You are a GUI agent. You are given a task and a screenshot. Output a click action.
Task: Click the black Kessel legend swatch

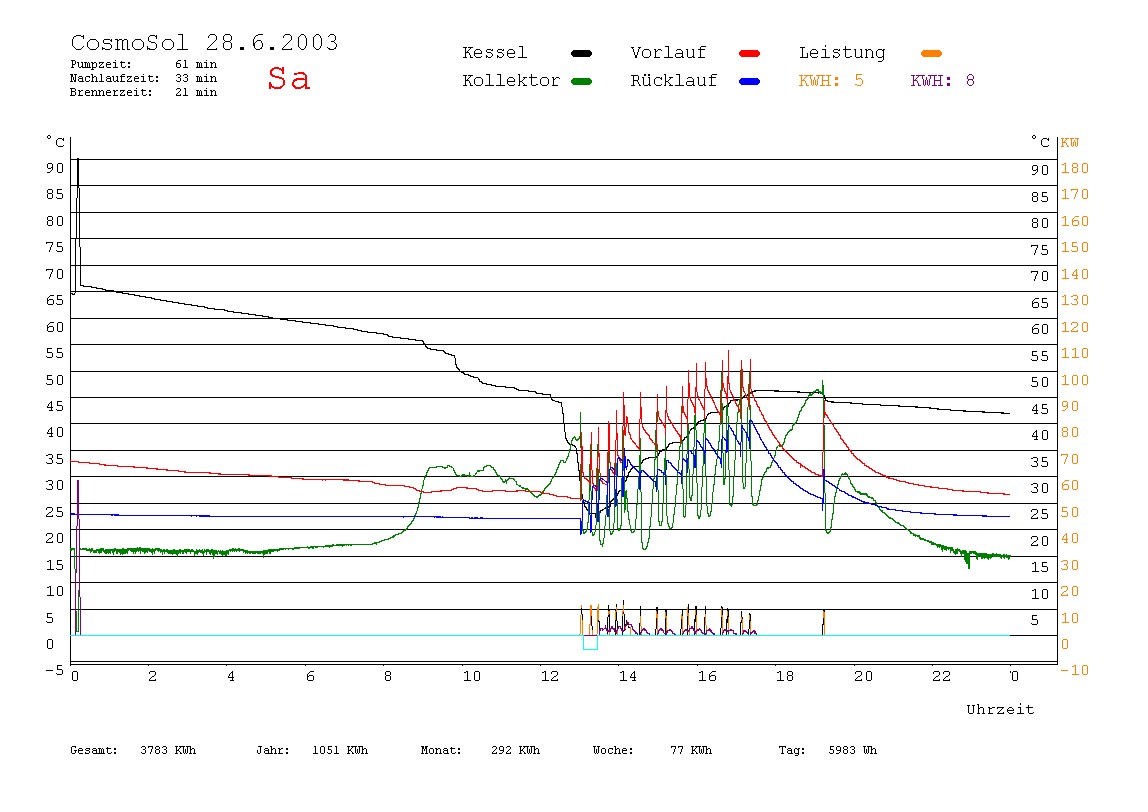[581, 53]
